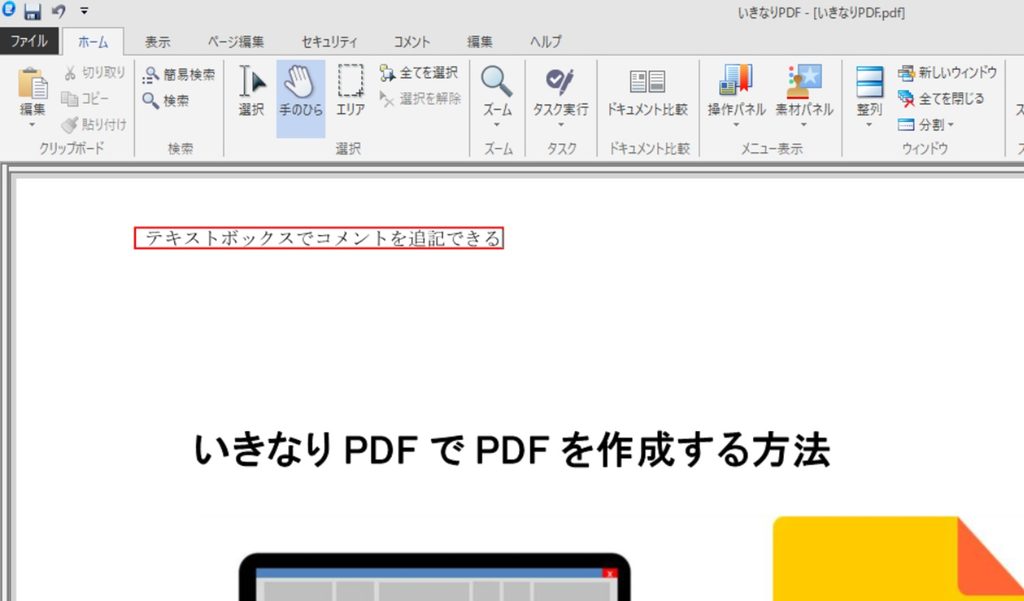Open ドキュメント比較 document compare
1024x601 pixels.
pos(647,92)
